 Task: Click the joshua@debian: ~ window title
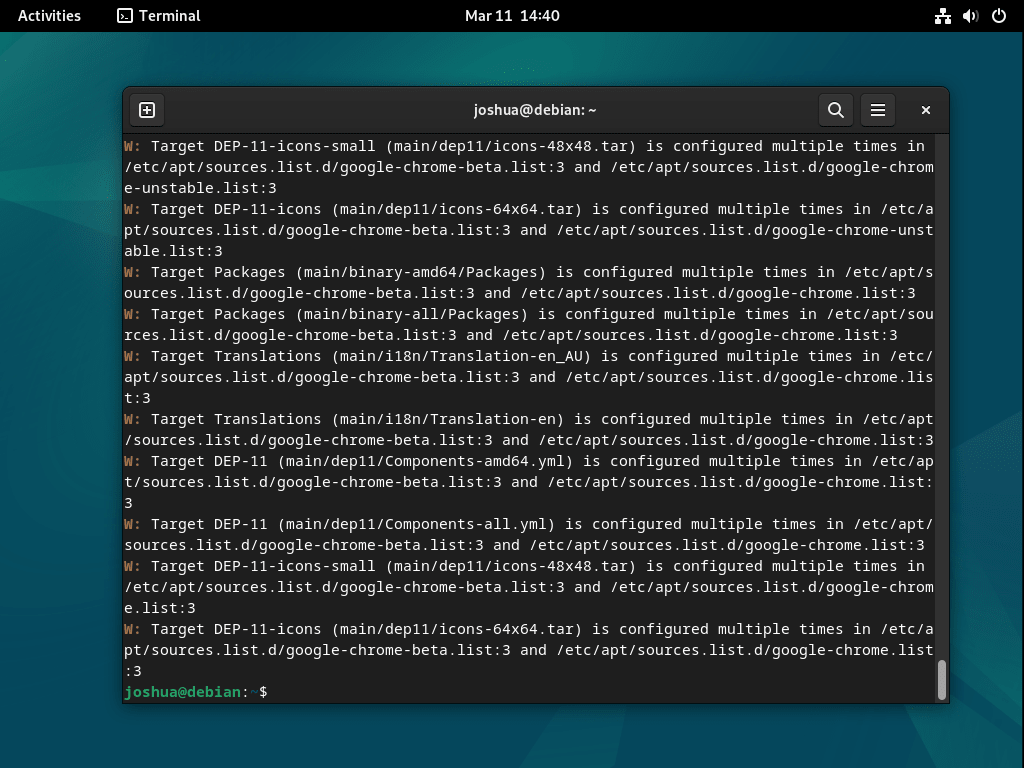(x=535, y=110)
